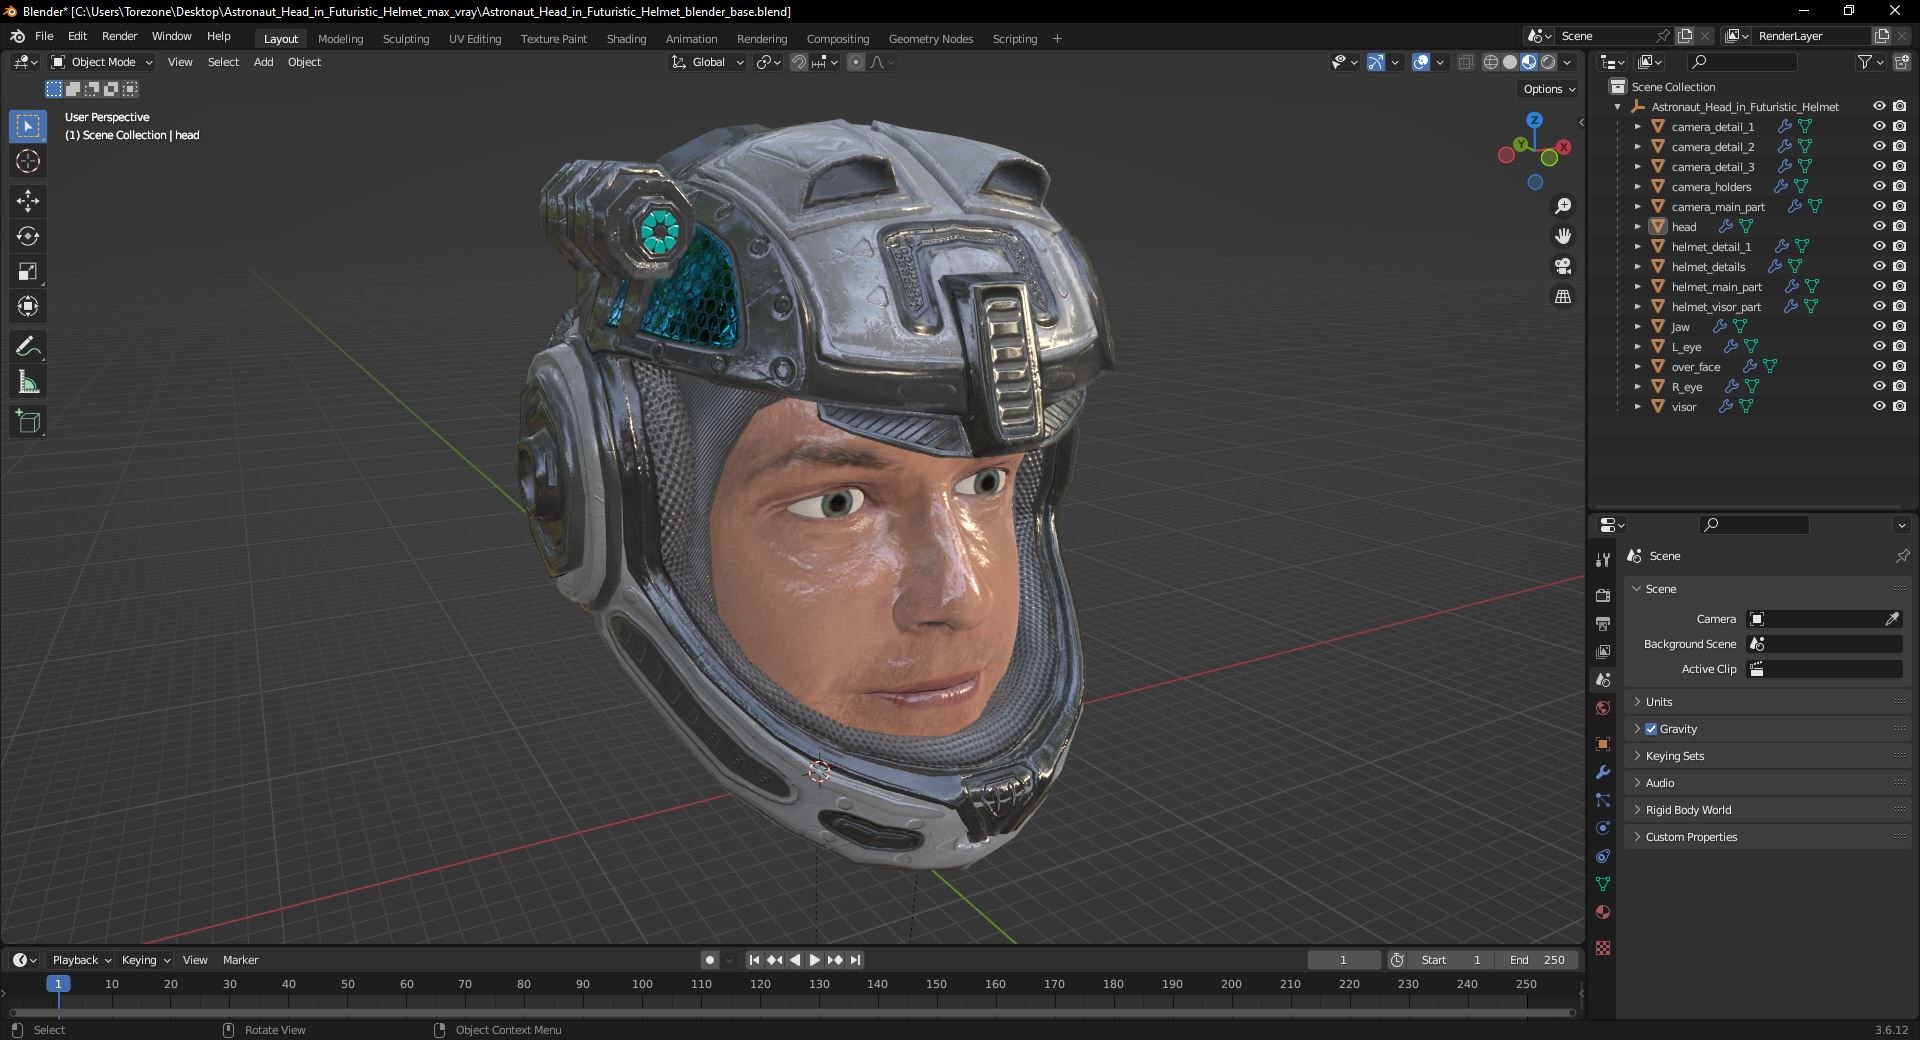1920x1040 pixels.
Task: Expand the helmet_details tree item
Action: [1637, 267]
